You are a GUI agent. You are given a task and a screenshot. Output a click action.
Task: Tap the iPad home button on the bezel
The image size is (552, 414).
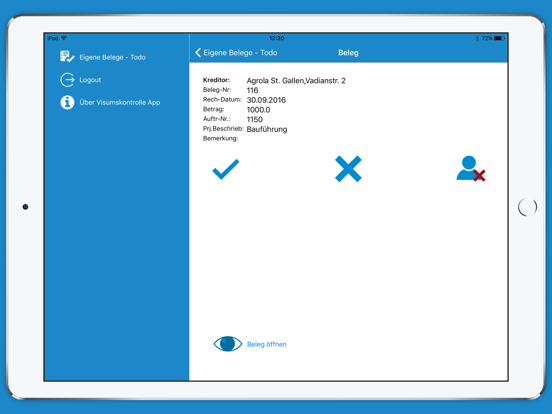pos(527,207)
